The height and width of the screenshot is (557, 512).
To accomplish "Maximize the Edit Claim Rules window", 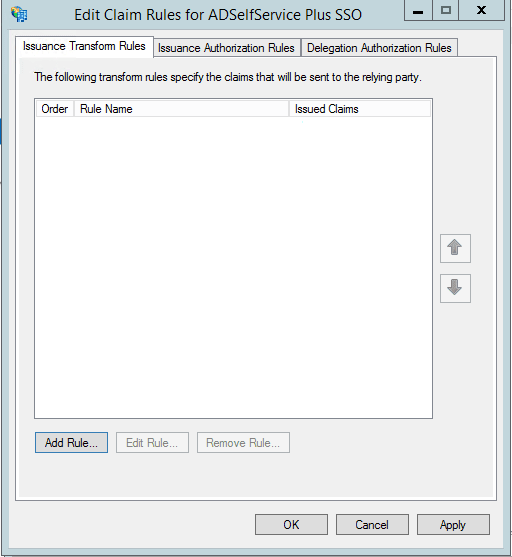I will pos(446,10).
